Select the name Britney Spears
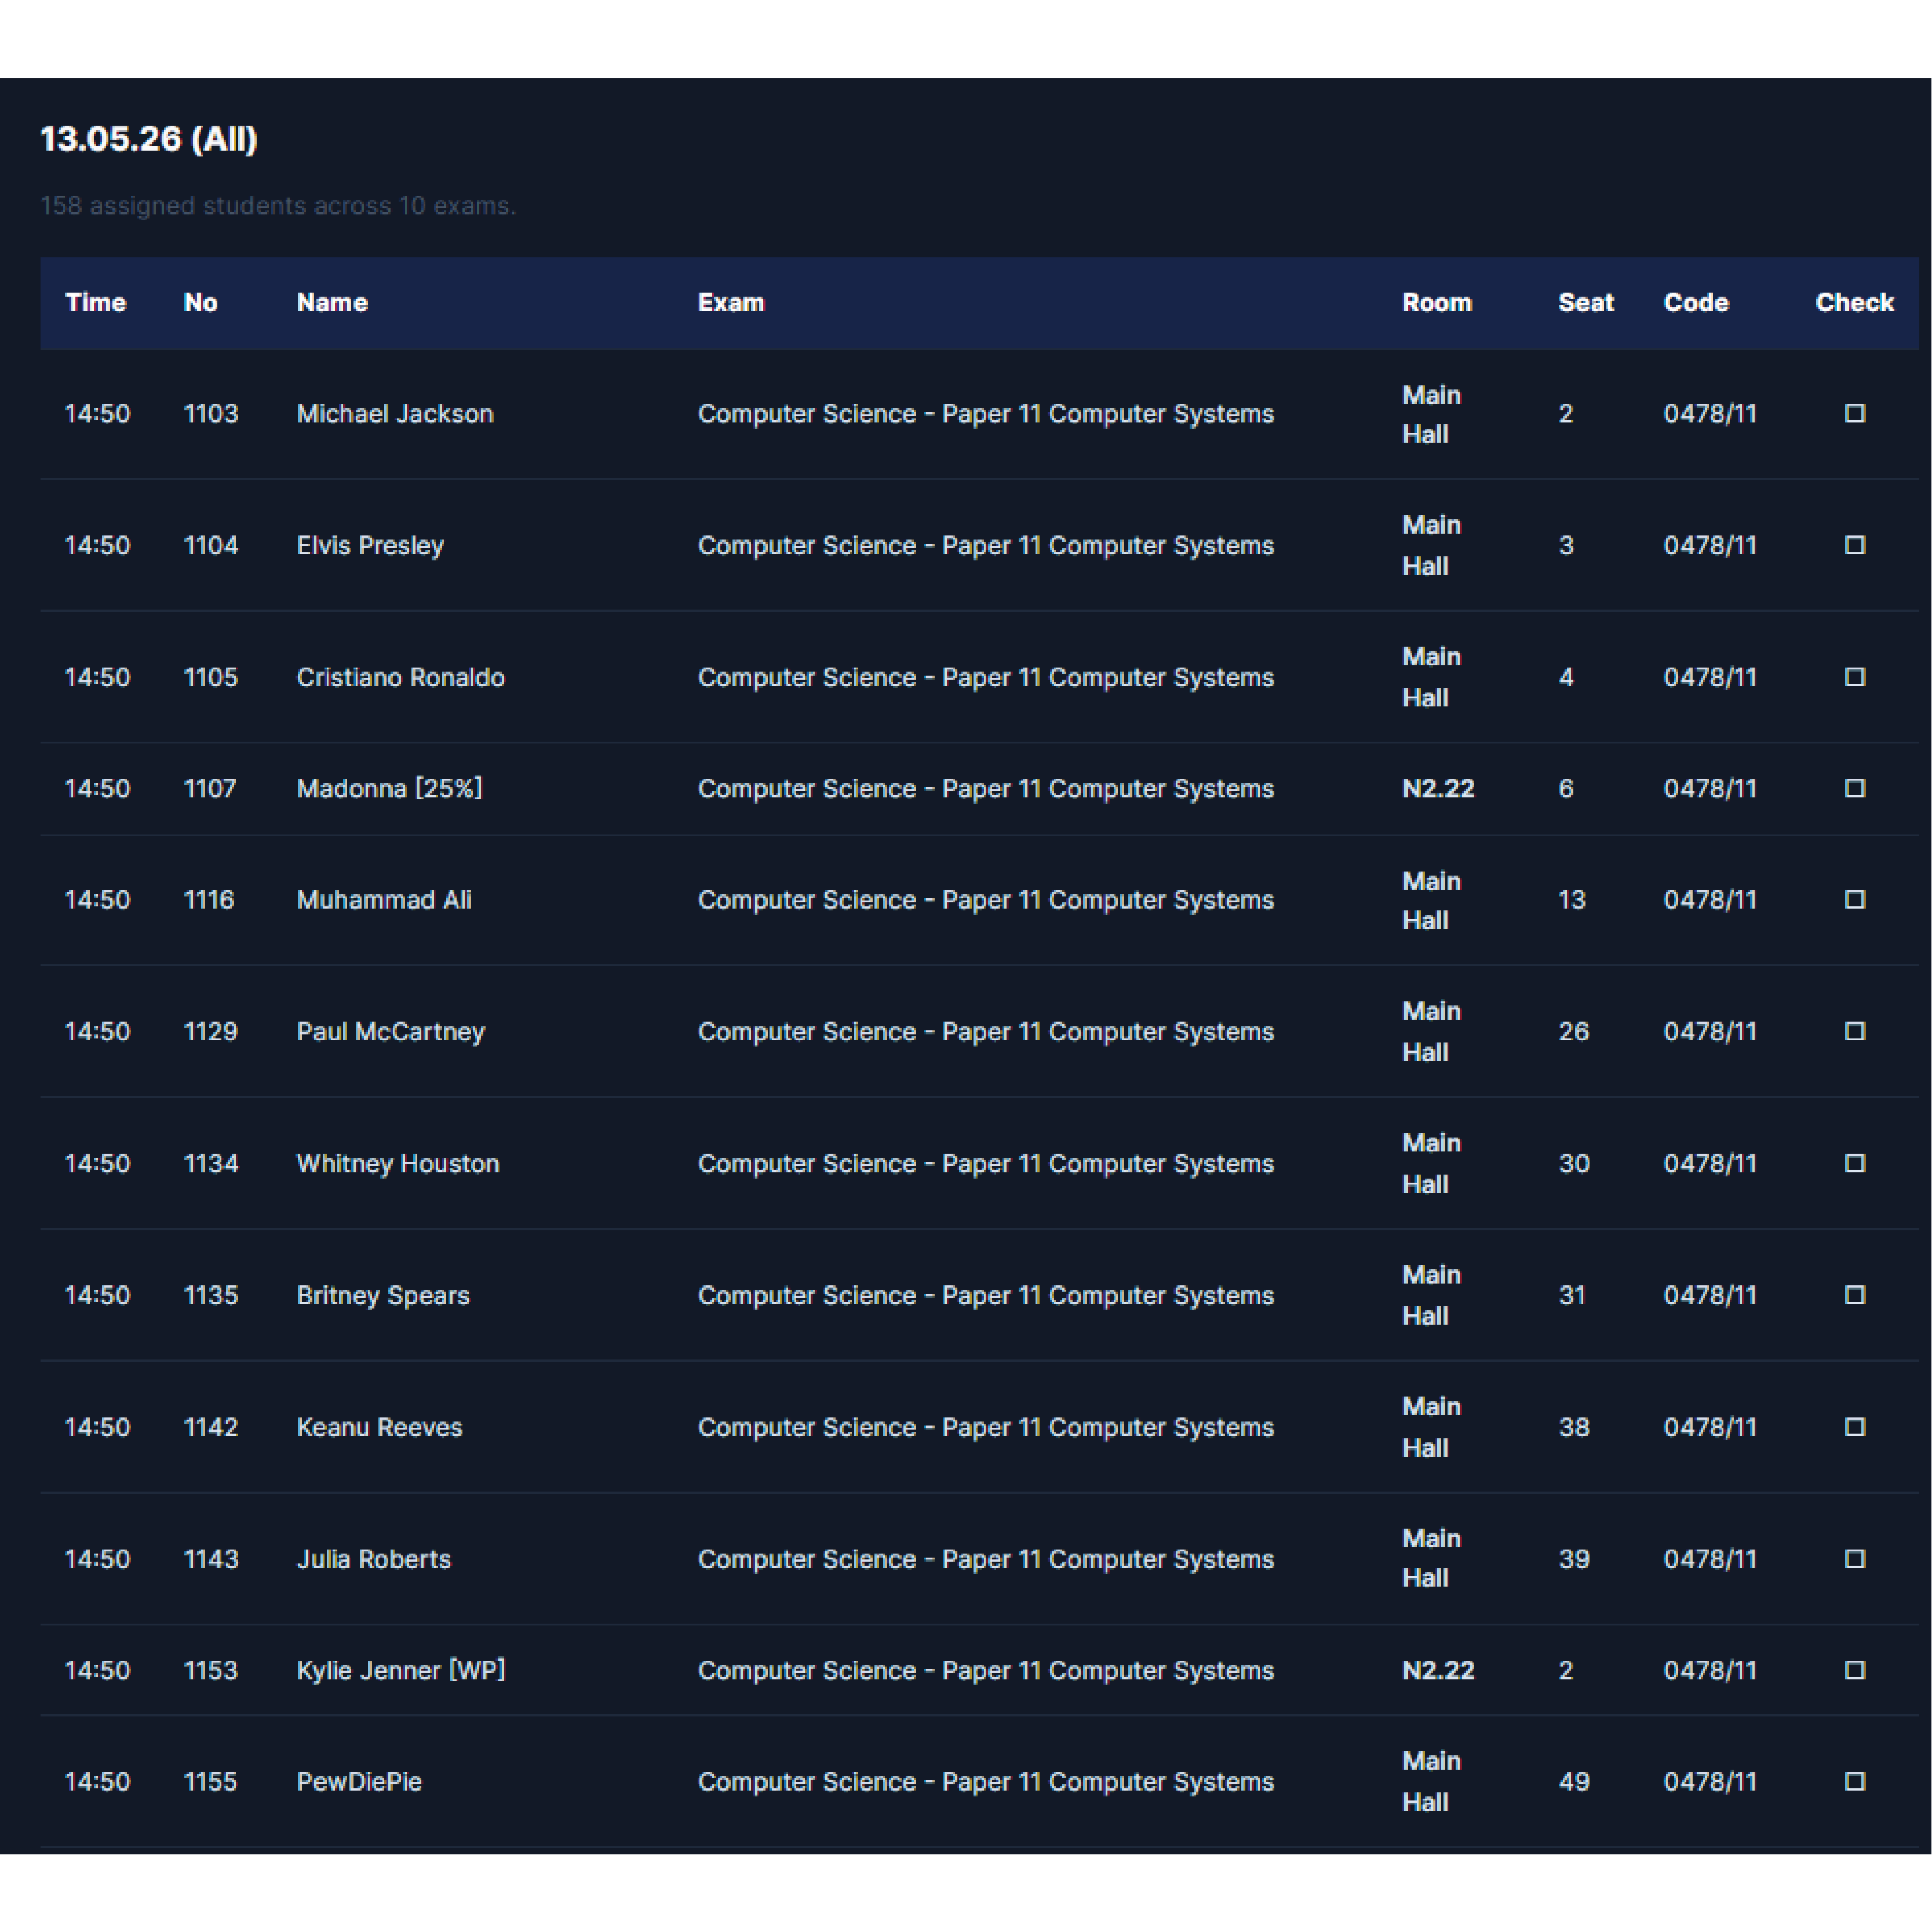Image resolution: width=1932 pixels, height=1932 pixels. click(383, 1295)
